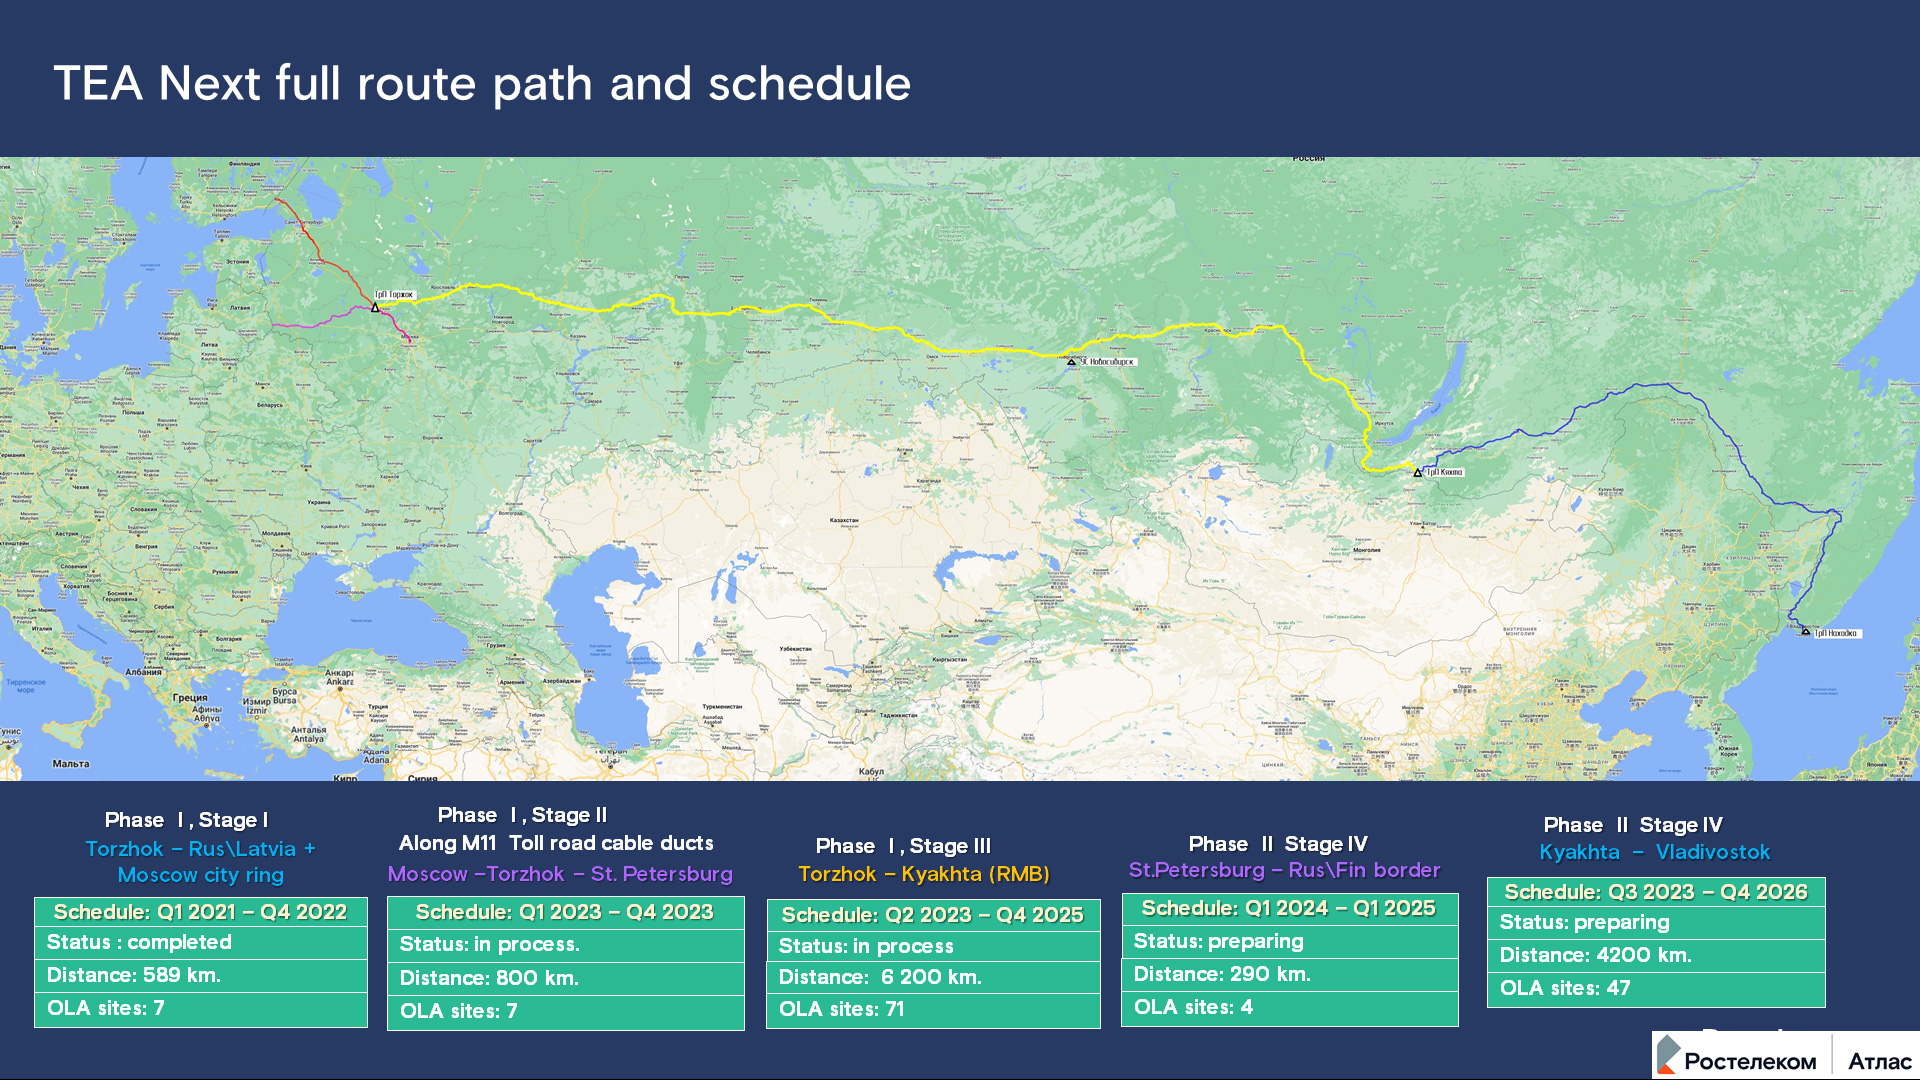Click the slide title 'TEA Next full route path and schedule'

coord(482,83)
